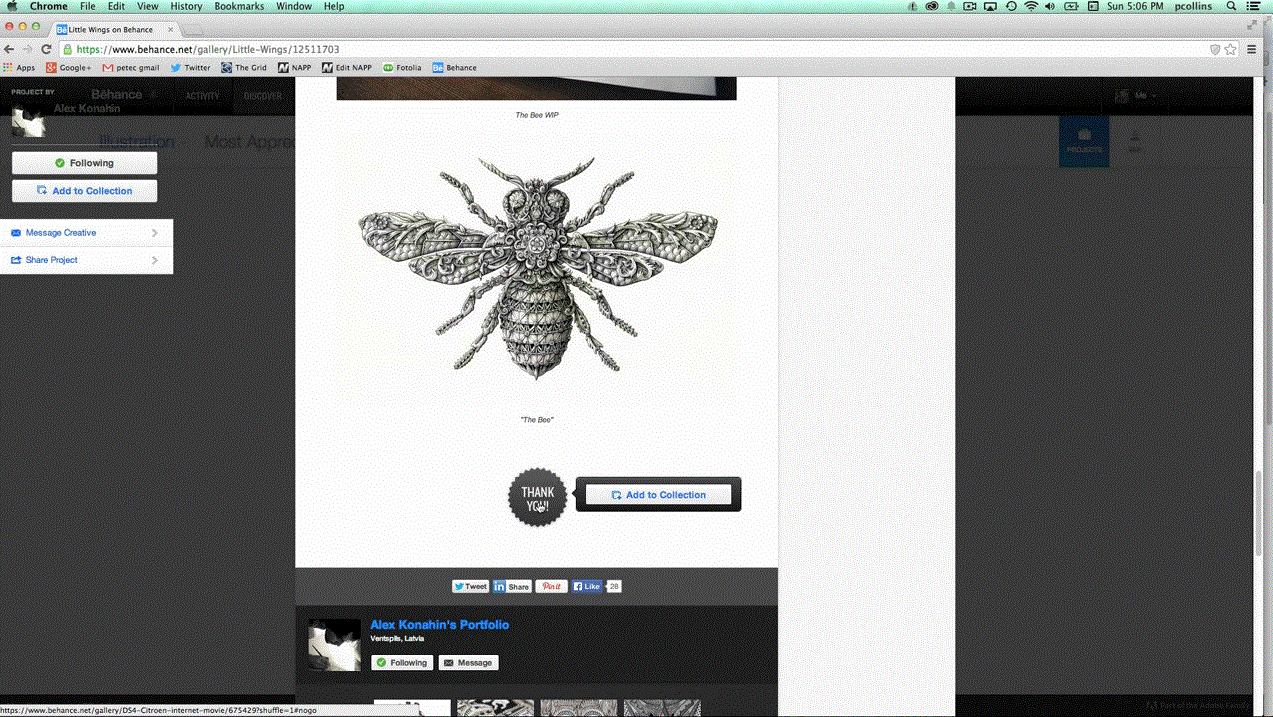Viewport: 1273px width, 717px height.
Task: Share the project on LinkedIn
Action: pyautogui.click(x=512, y=586)
